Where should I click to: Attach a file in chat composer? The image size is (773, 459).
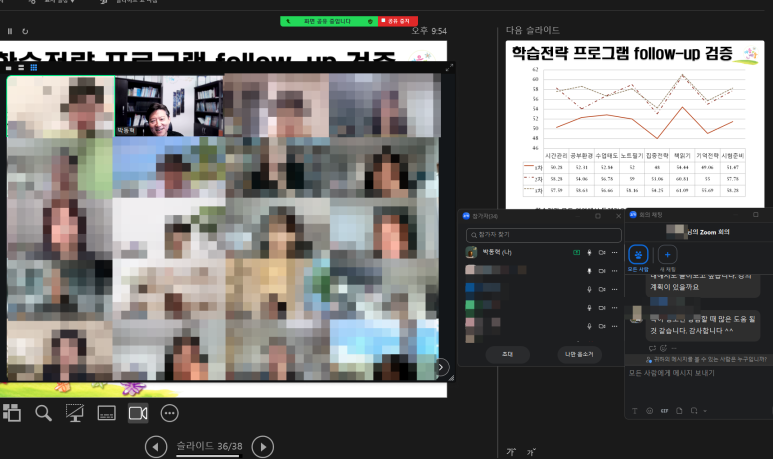[x=679, y=411]
